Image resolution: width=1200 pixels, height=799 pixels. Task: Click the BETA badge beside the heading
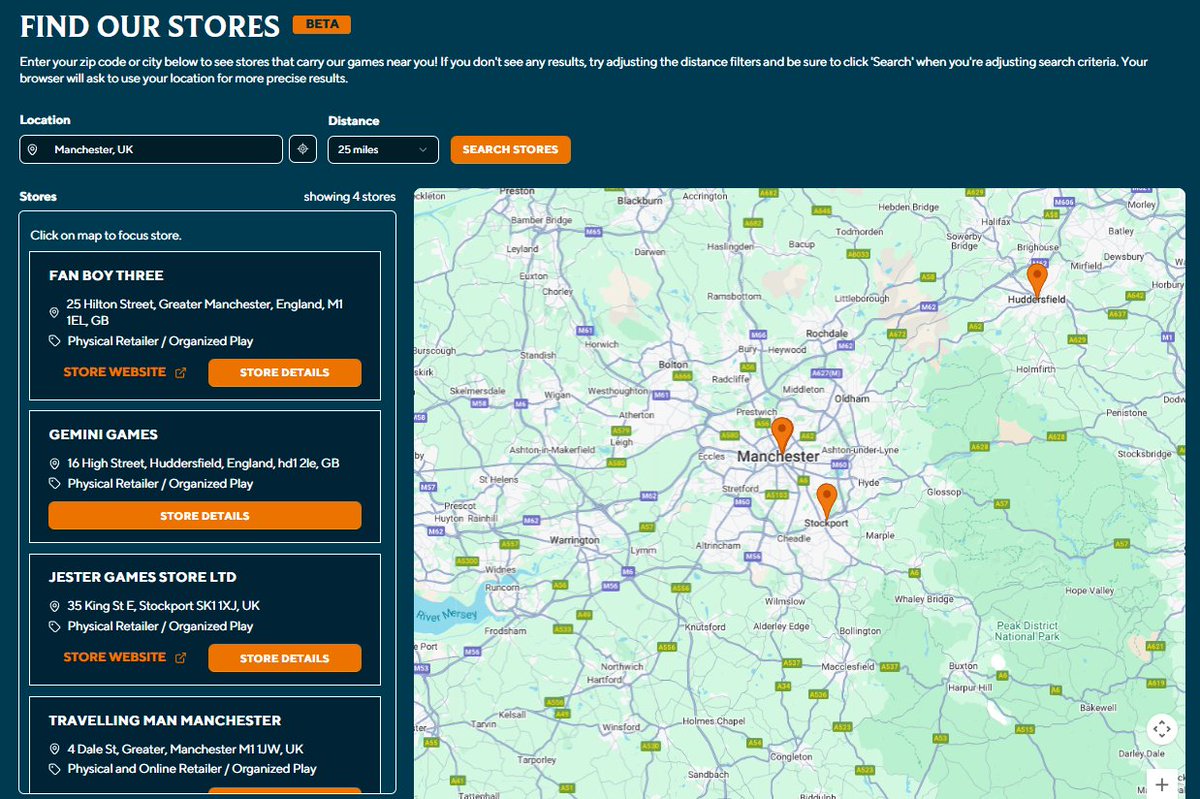coord(321,24)
